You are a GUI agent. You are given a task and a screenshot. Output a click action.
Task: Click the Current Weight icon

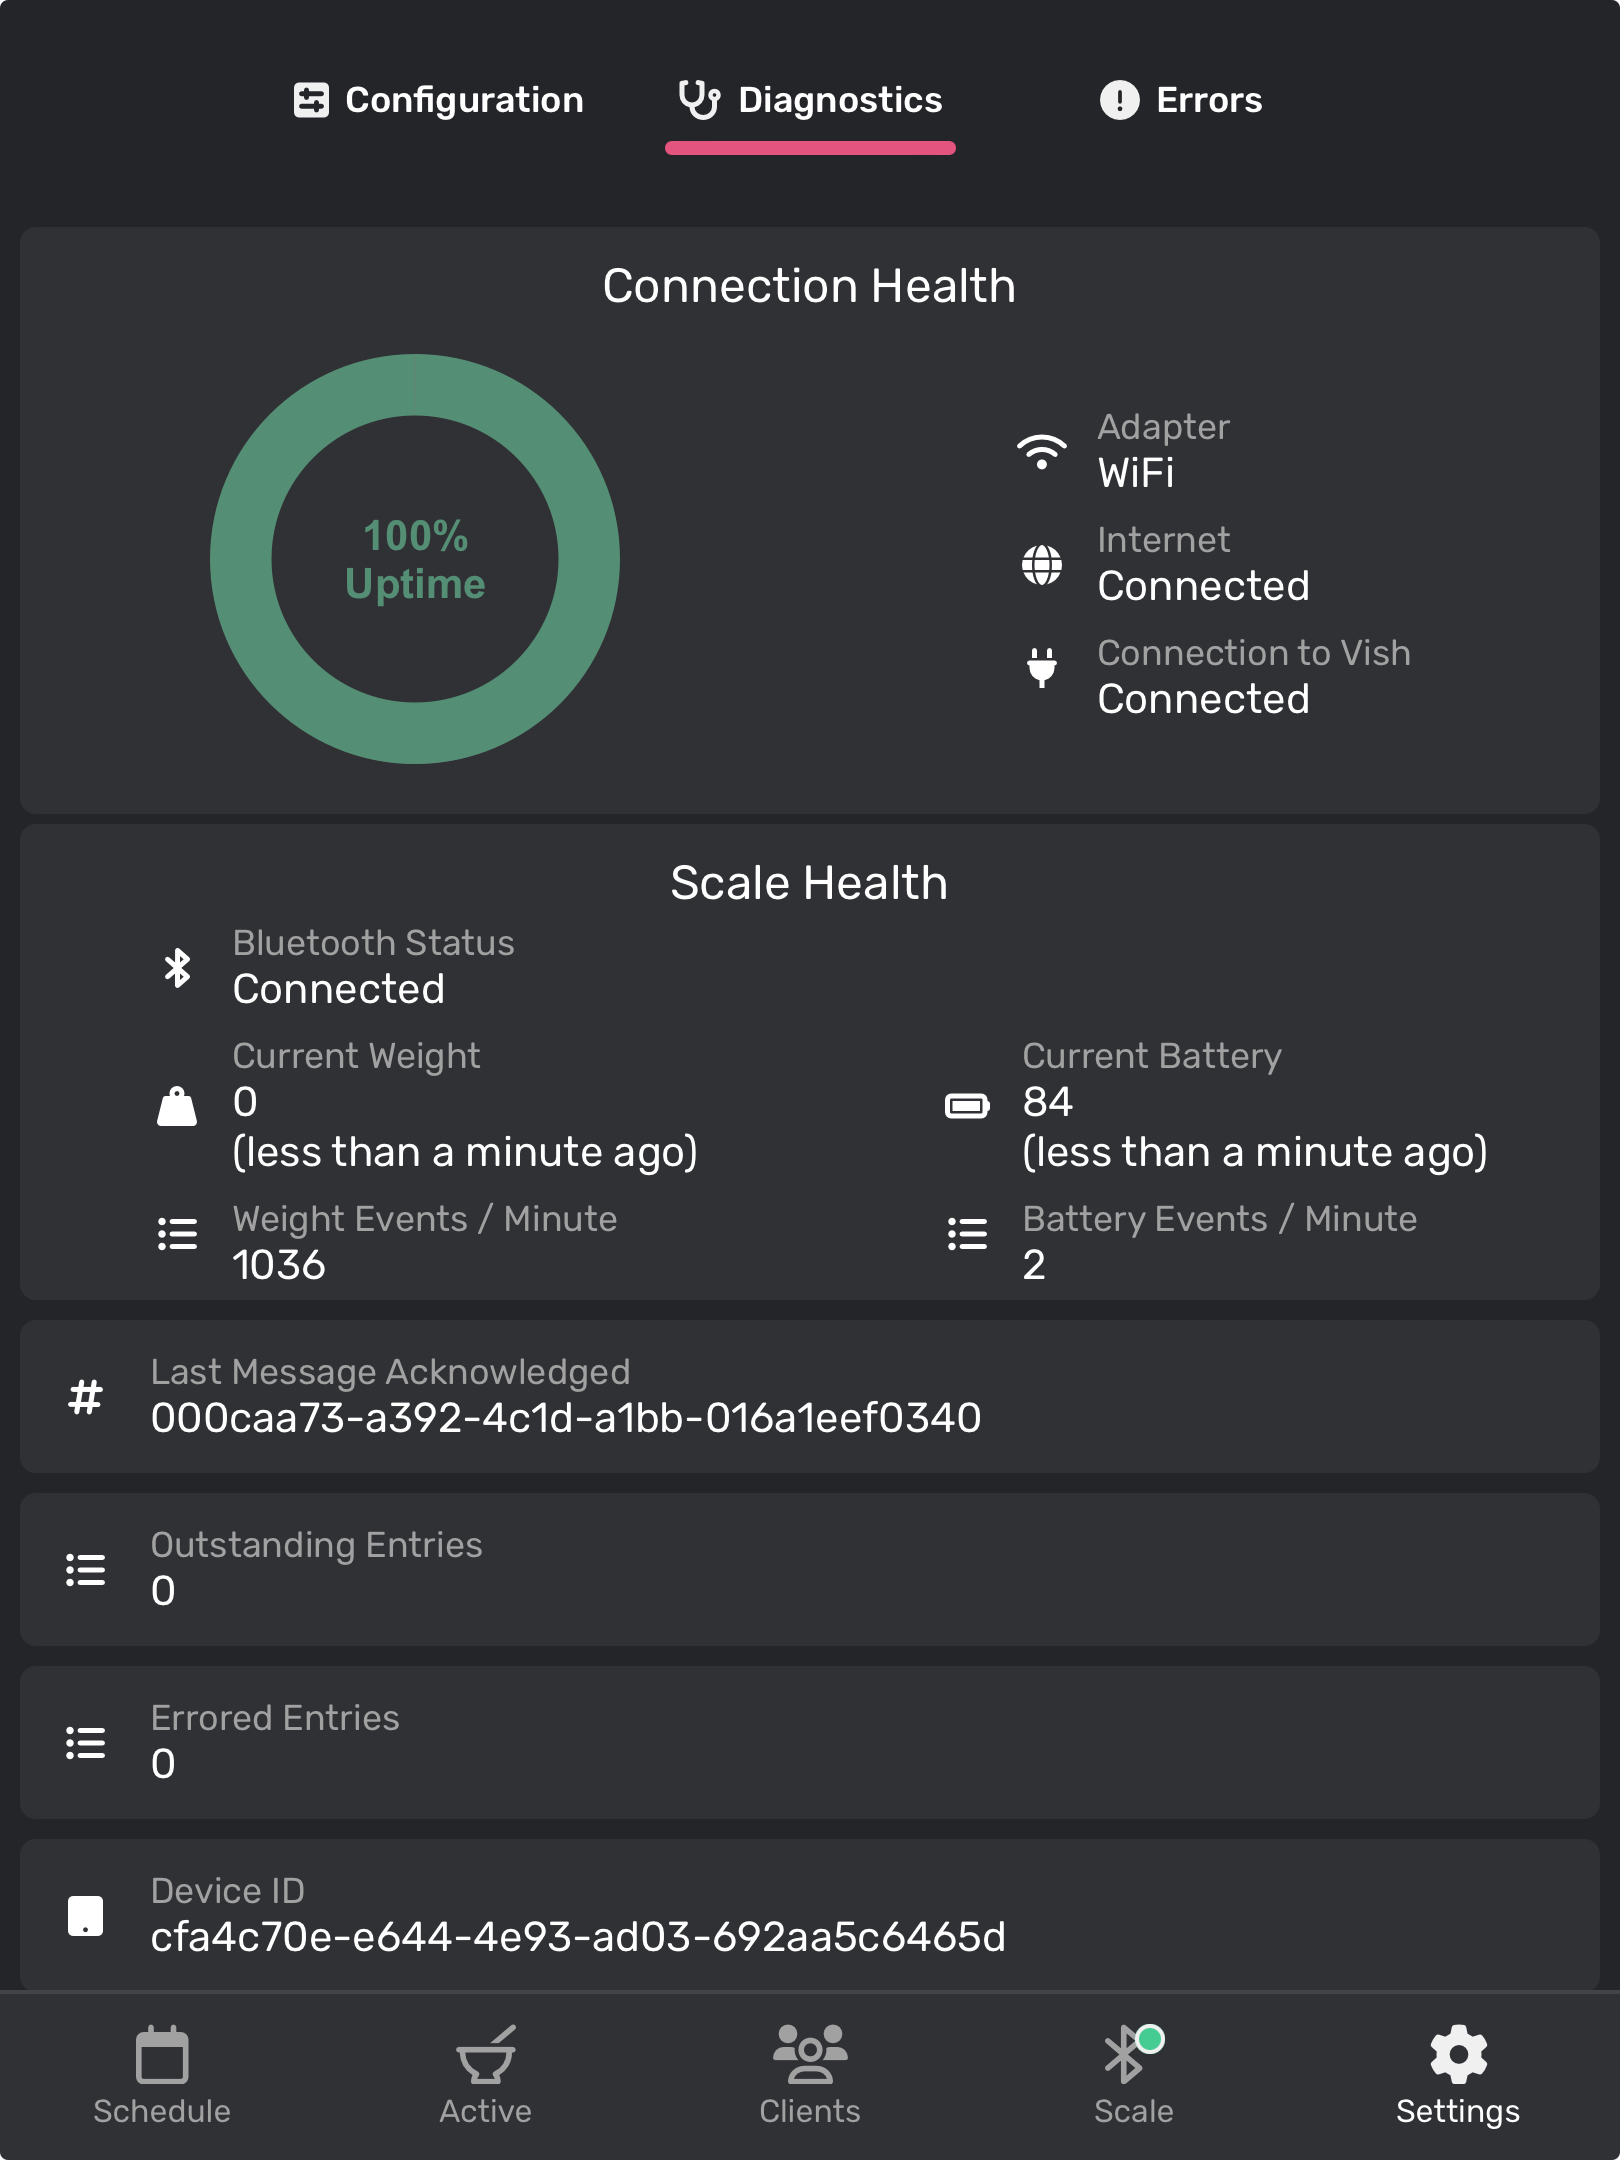point(177,1106)
